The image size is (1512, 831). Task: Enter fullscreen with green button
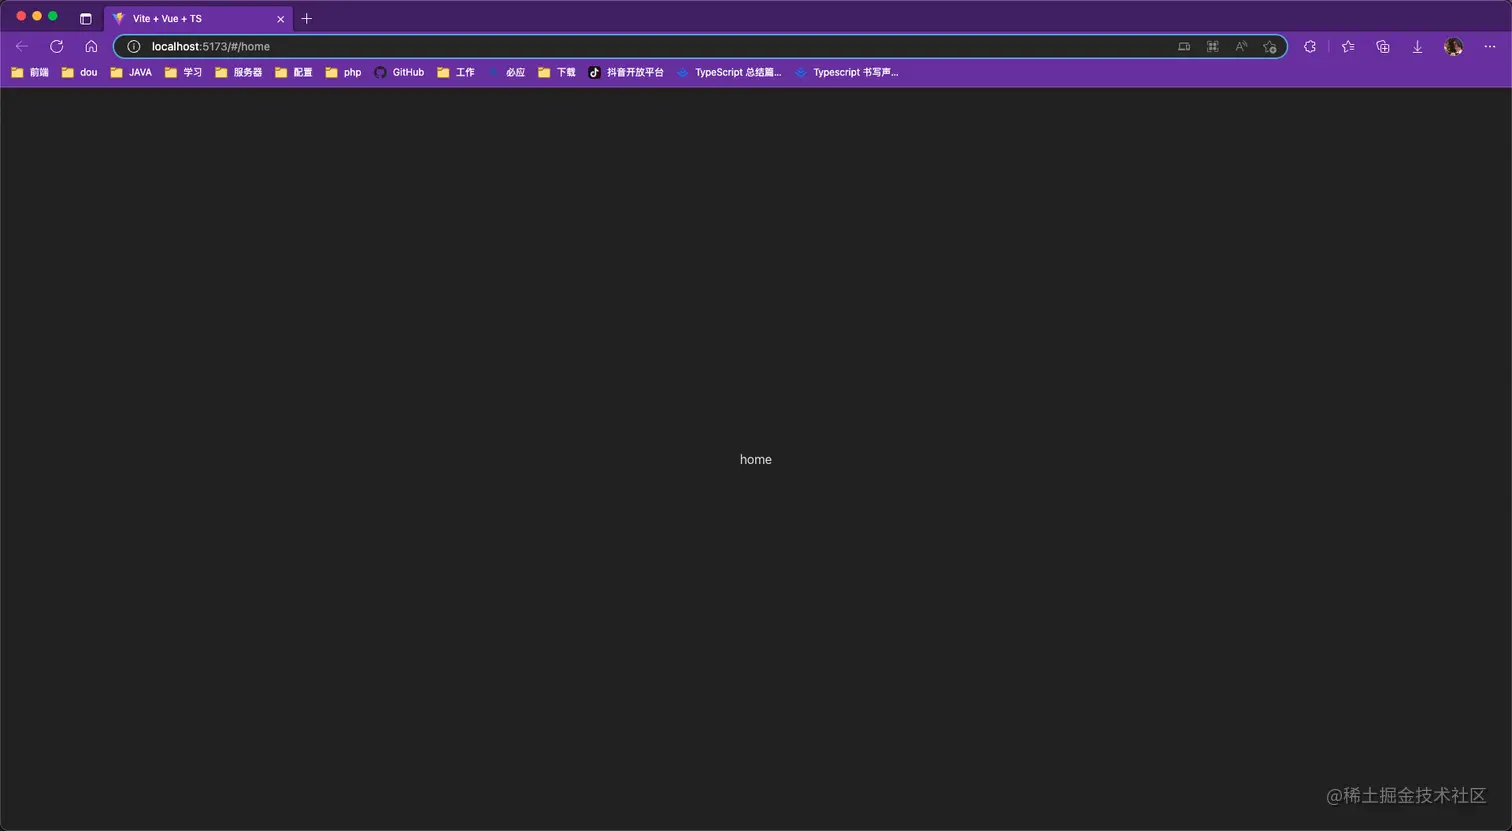tap(53, 16)
